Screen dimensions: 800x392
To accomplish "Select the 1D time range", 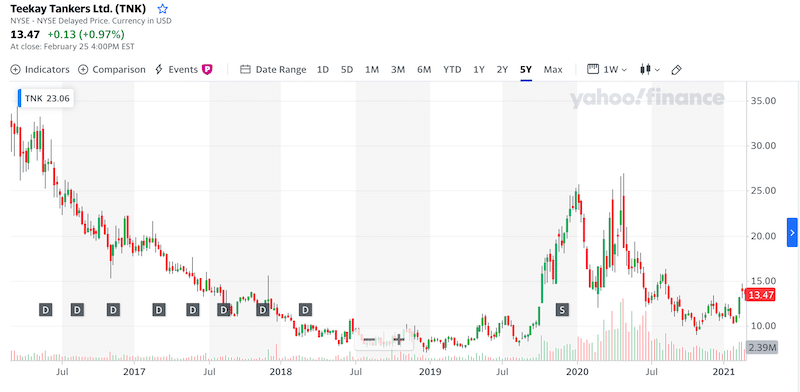I will tap(322, 69).
